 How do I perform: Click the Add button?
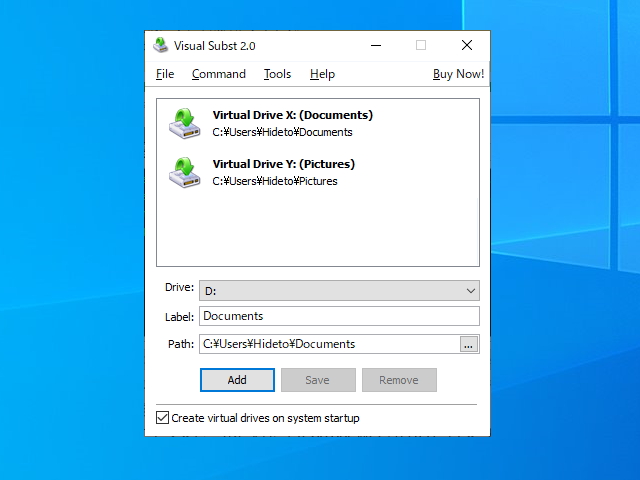[x=237, y=380]
